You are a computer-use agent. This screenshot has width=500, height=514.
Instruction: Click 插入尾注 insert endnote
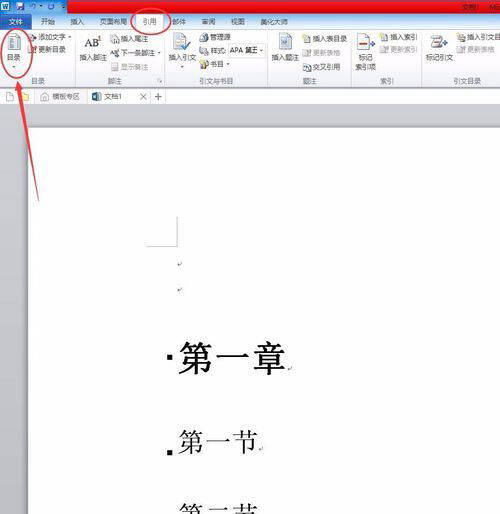pyautogui.click(x=129, y=39)
